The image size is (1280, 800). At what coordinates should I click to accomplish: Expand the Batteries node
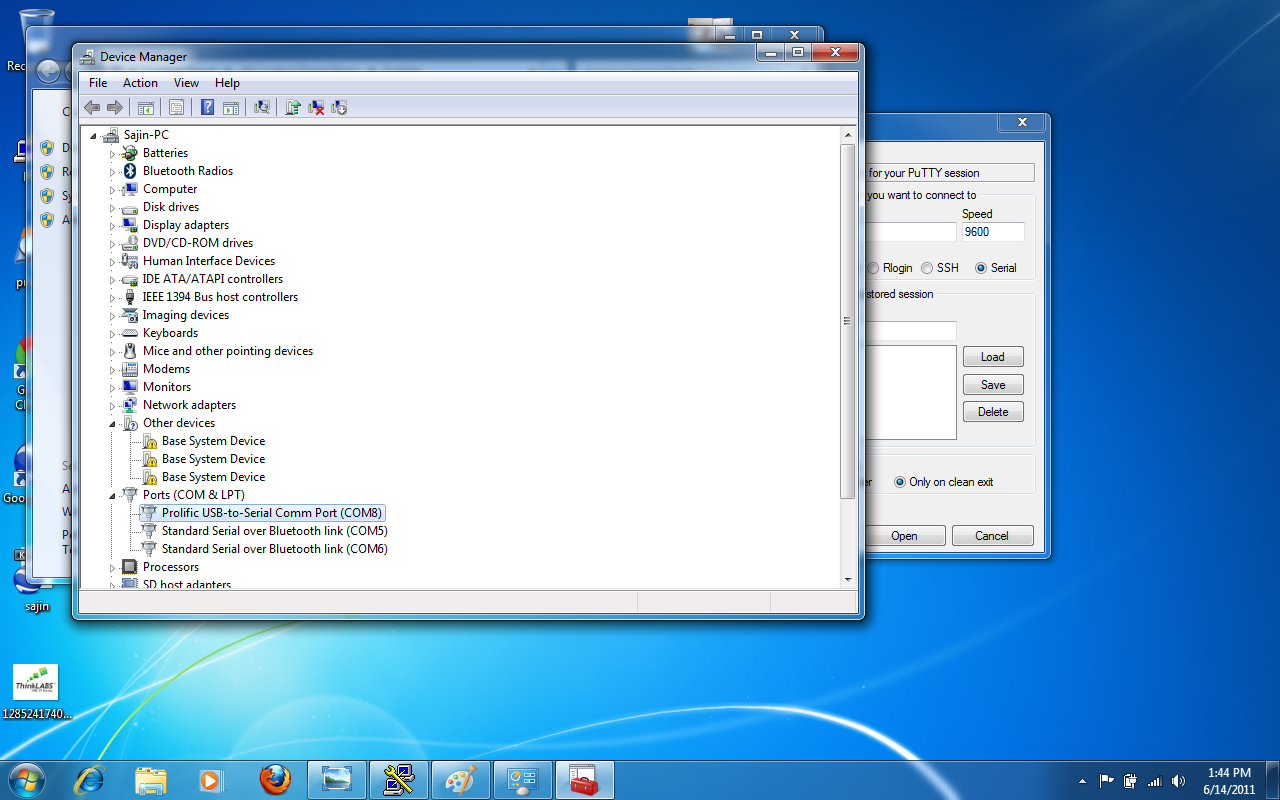(x=113, y=154)
